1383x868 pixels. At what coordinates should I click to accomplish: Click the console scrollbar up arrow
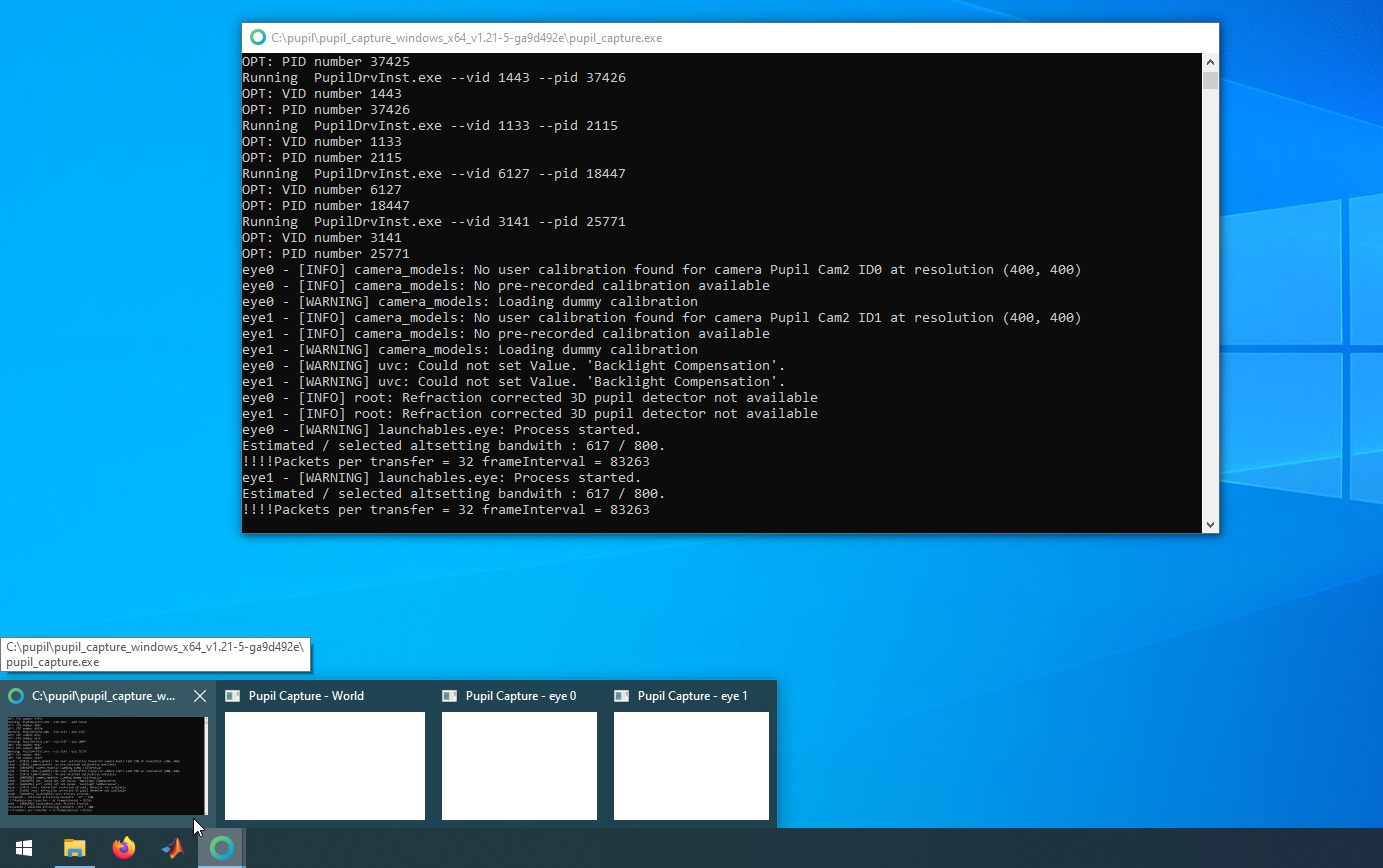[1210, 61]
